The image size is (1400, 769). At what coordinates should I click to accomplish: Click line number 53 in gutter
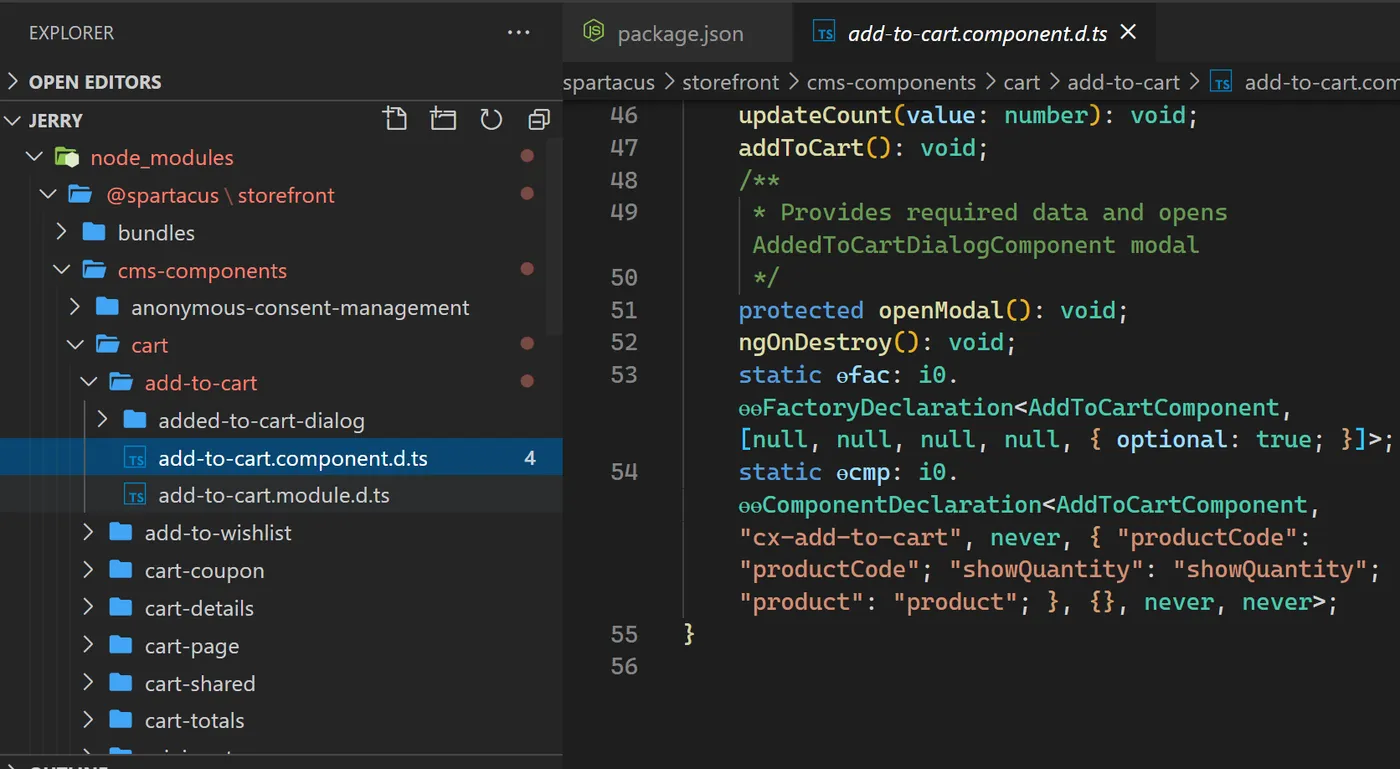624,375
